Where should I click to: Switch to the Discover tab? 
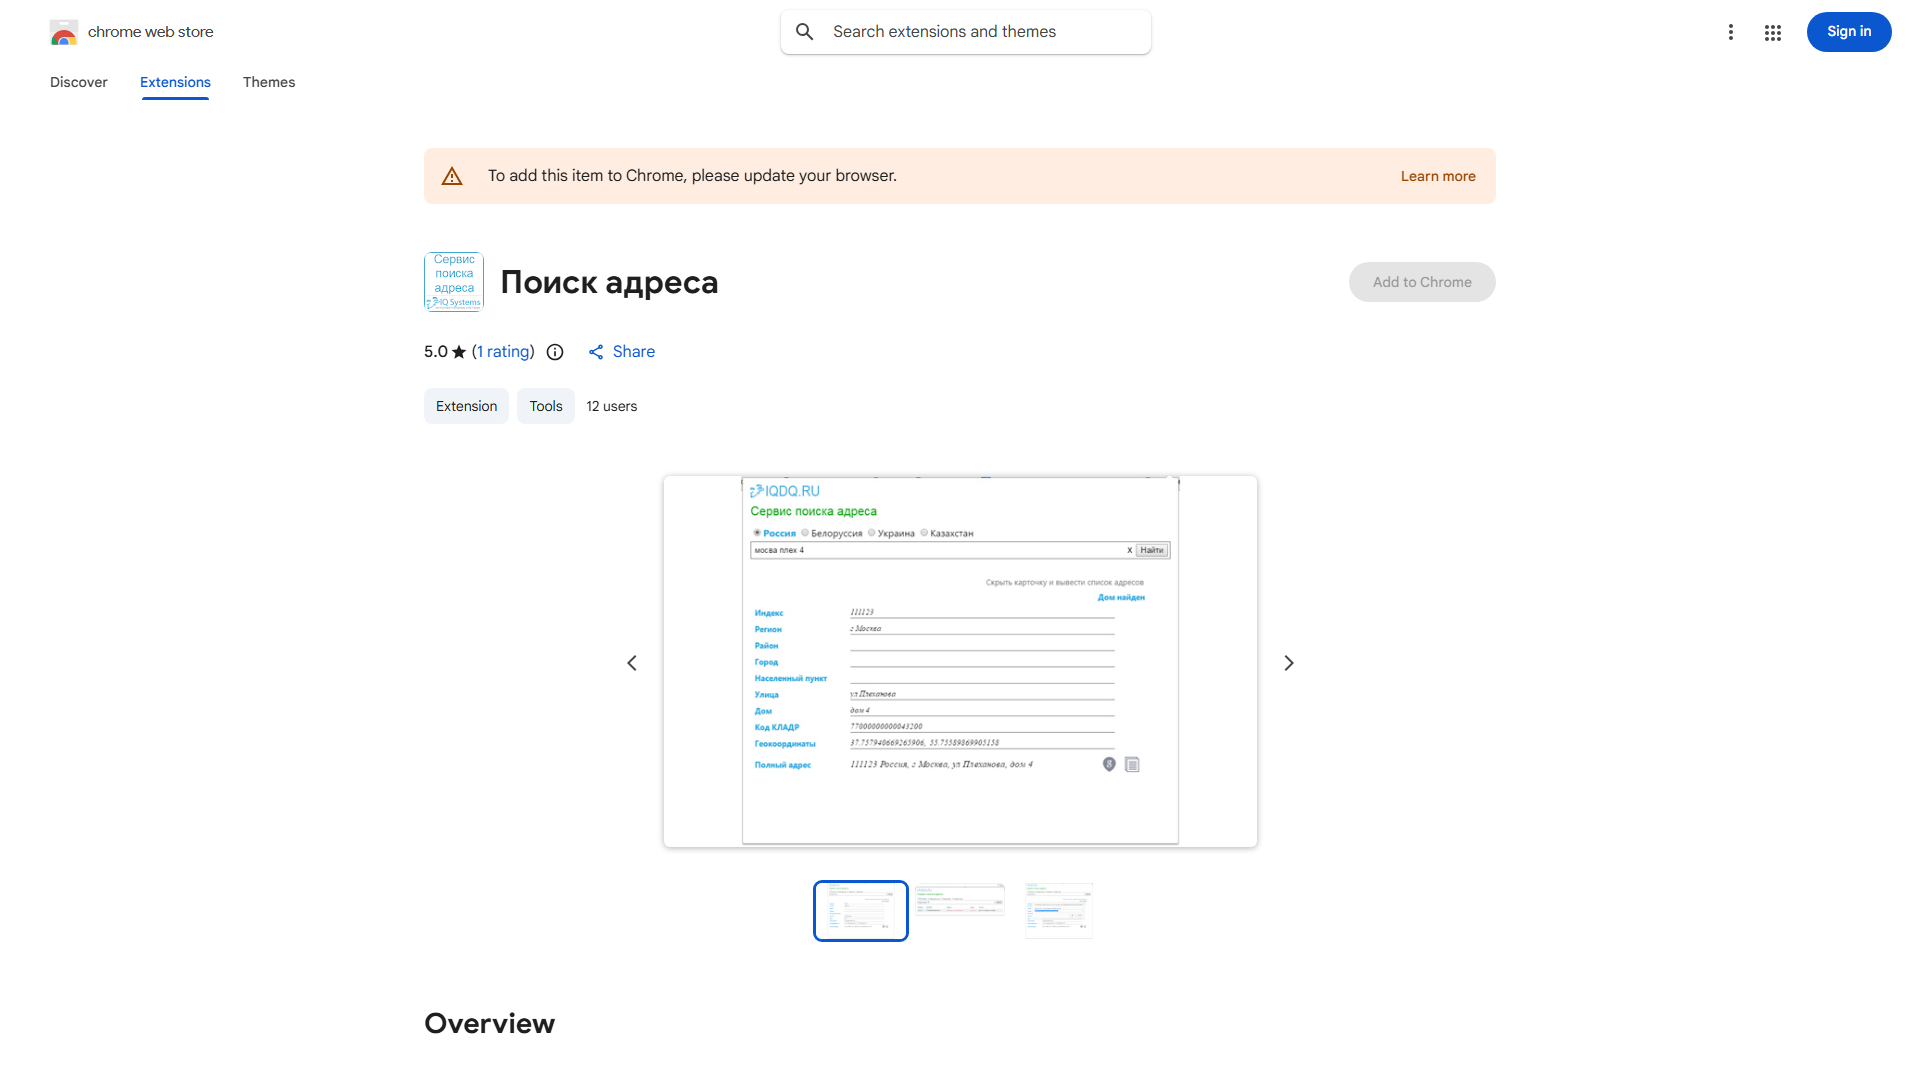pos(78,82)
